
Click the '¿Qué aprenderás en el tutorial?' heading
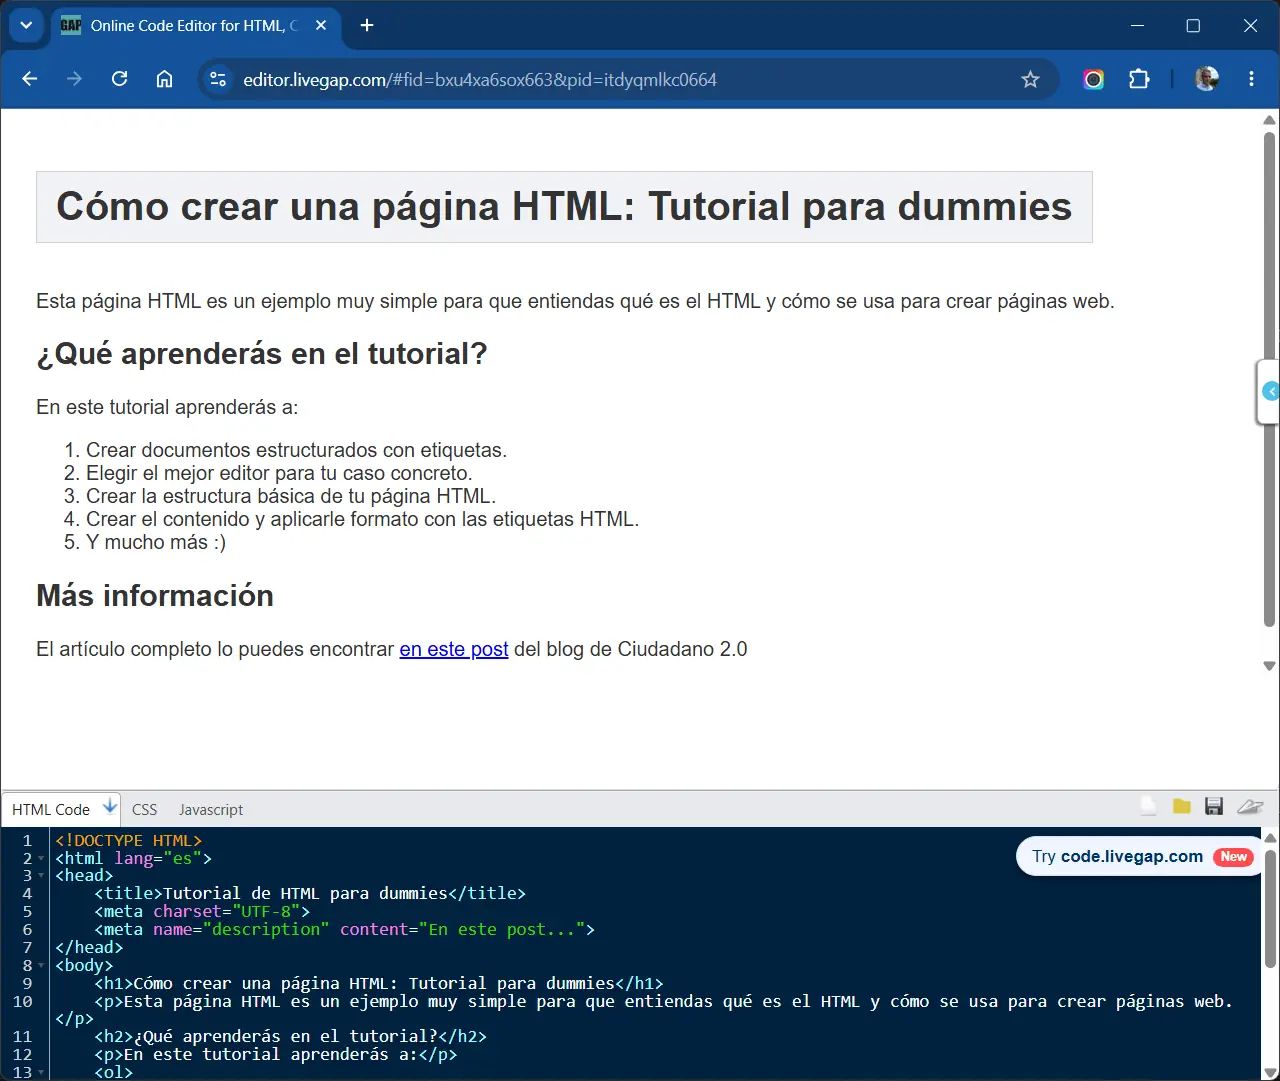pos(262,353)
